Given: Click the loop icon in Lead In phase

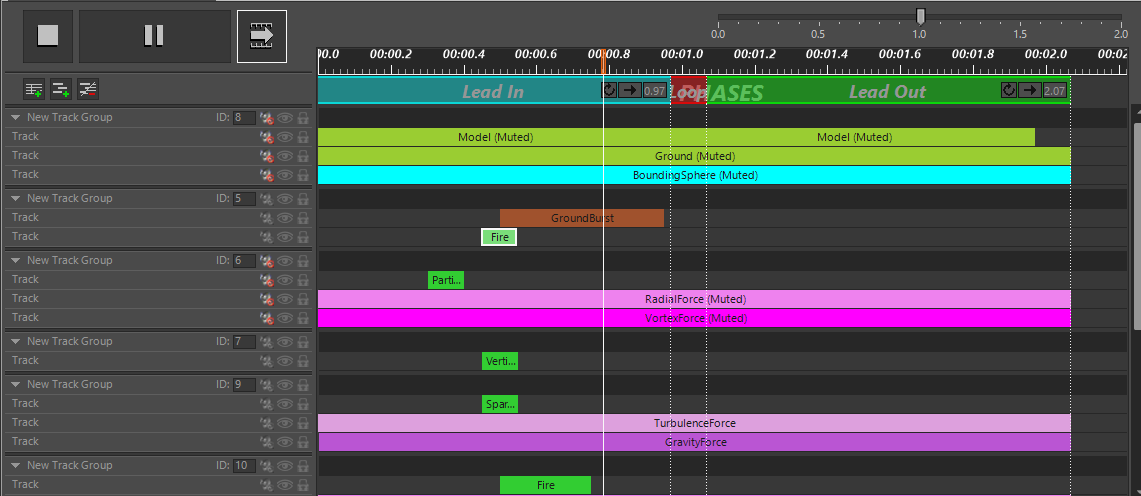Looking at the screenshot, I should [x=609, y=90].
